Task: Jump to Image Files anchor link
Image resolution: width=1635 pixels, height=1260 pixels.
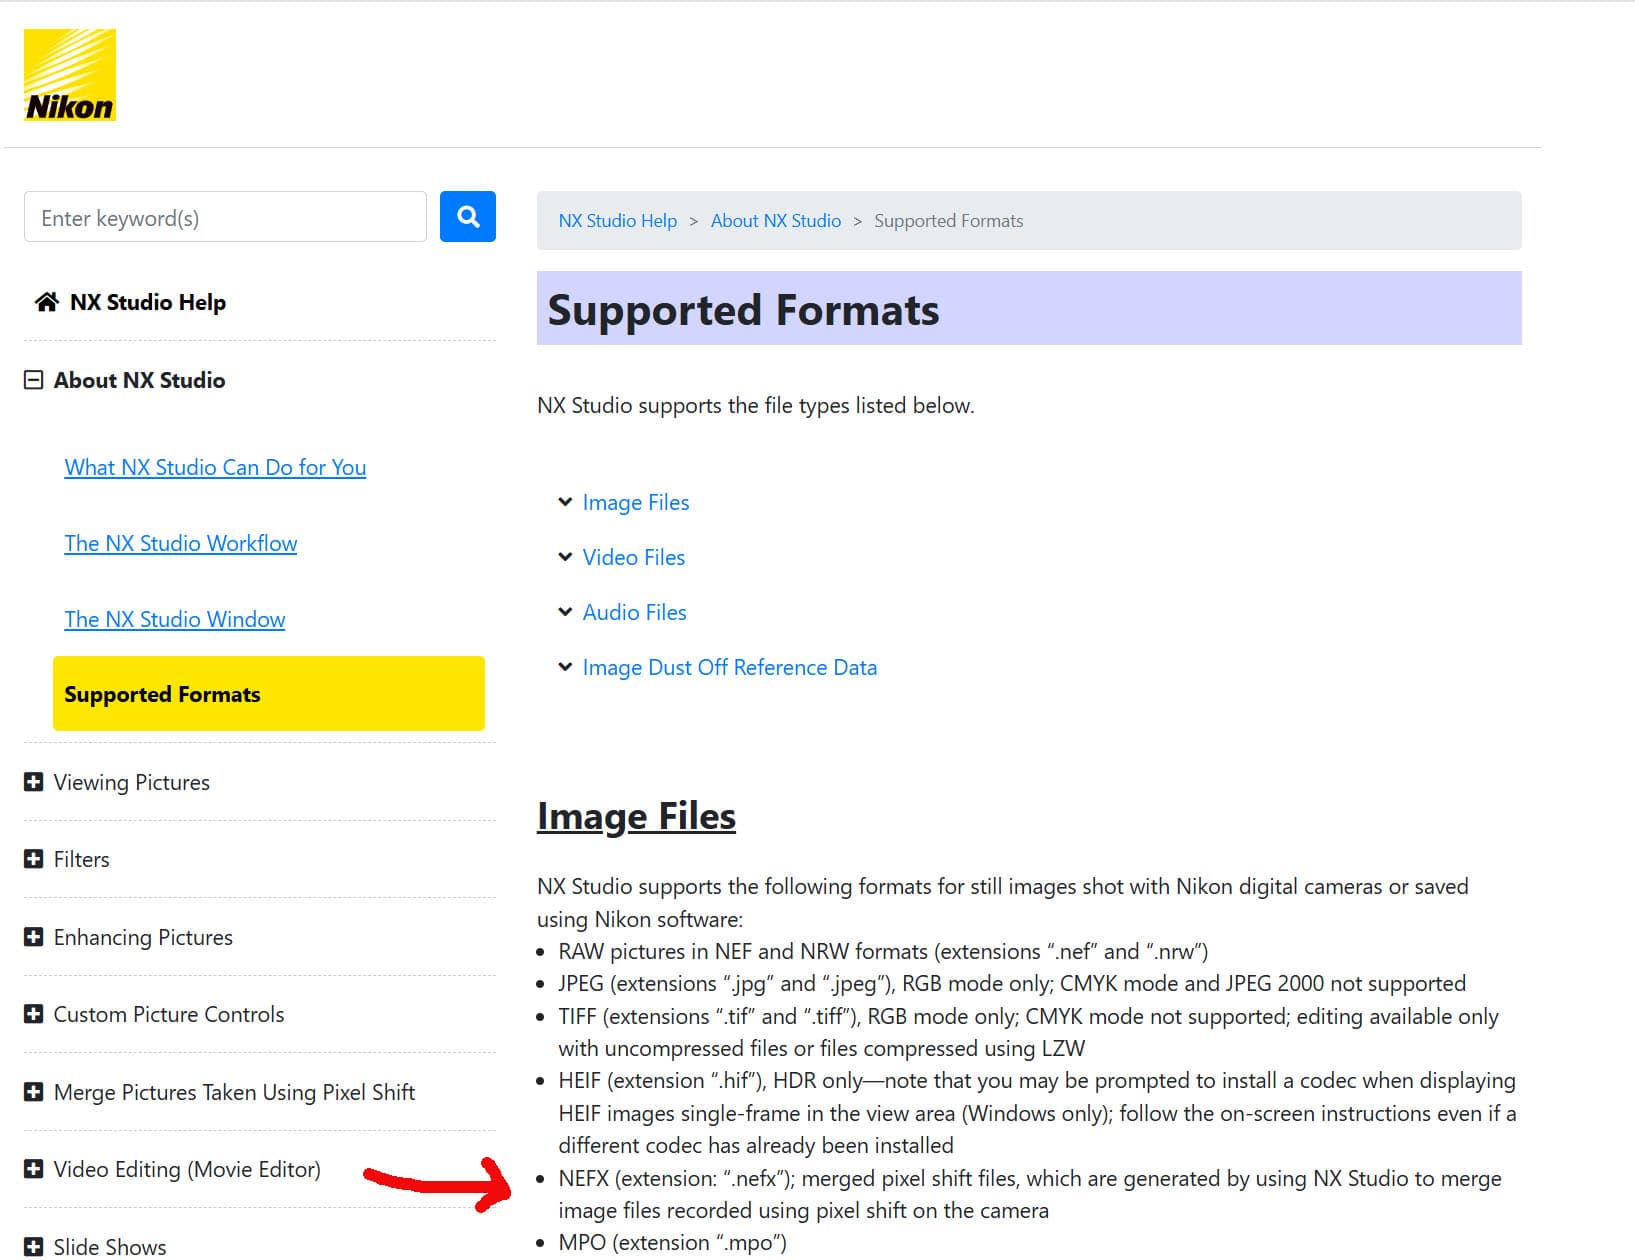Action: (x=635, y=502)
